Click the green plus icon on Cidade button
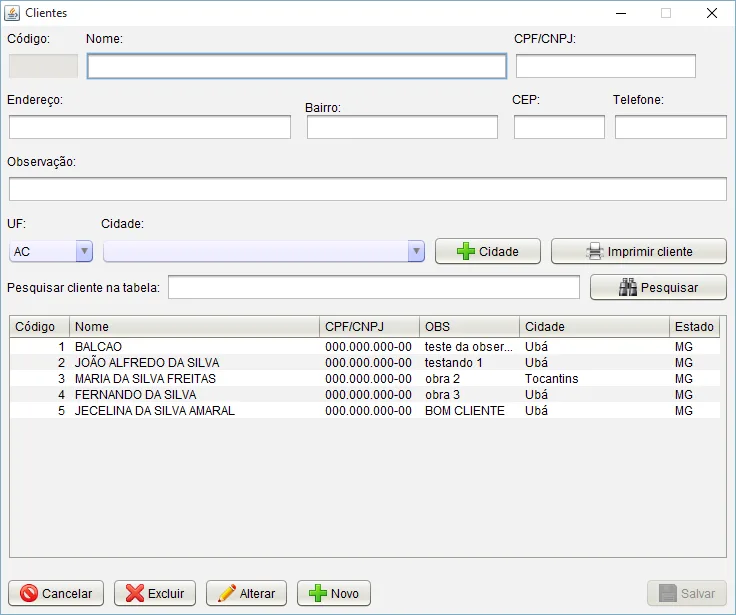The height and width of the screenshot is (615, 736). pyautogui.click(x=466, y=251)
